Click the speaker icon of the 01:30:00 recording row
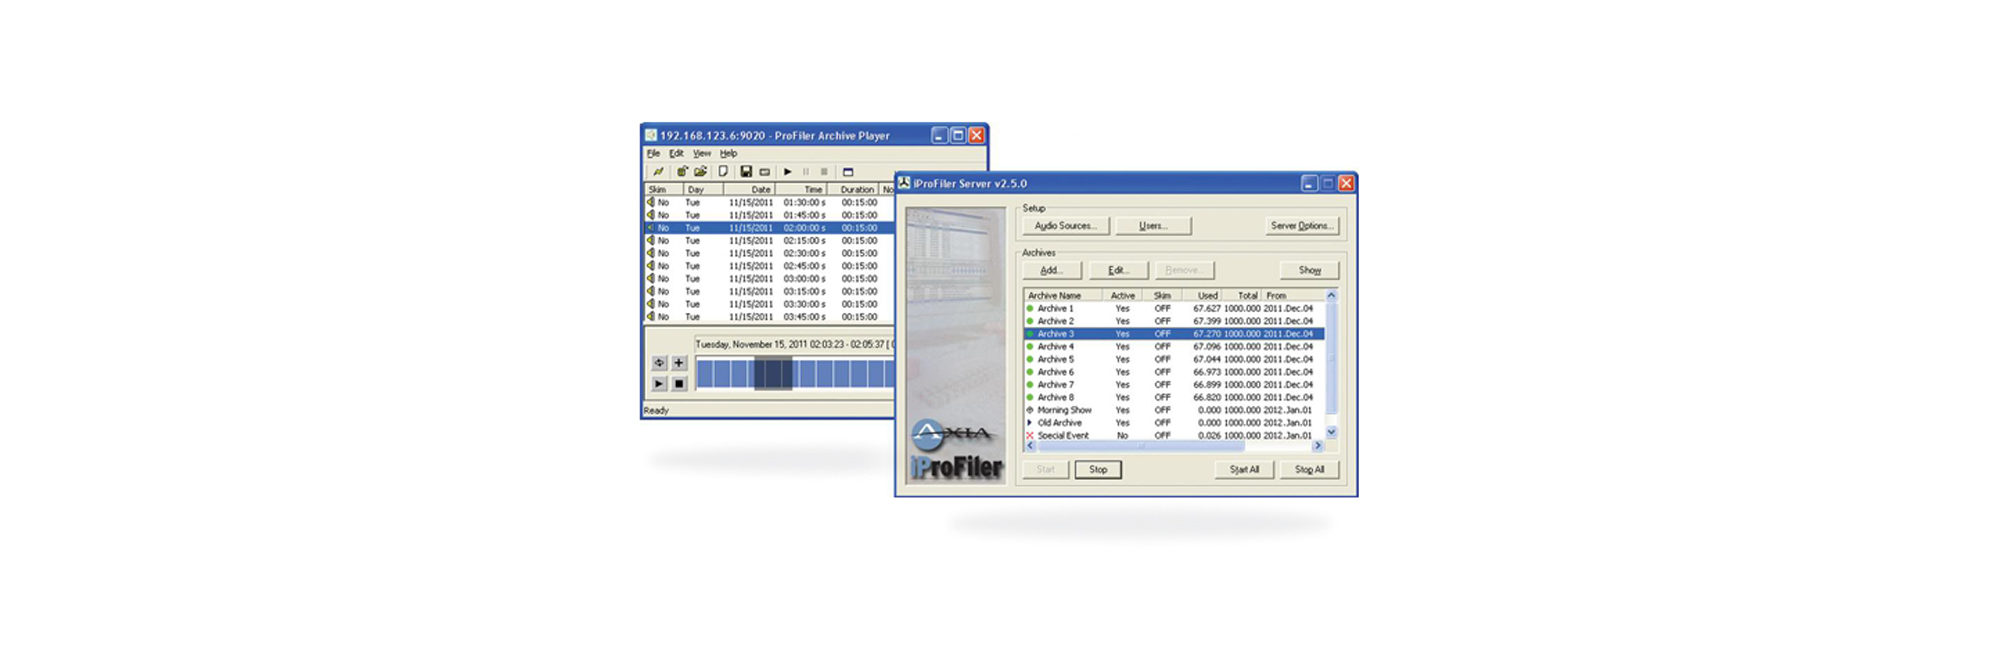Viewport: 2000px width, 650px height. click(650, 202)
